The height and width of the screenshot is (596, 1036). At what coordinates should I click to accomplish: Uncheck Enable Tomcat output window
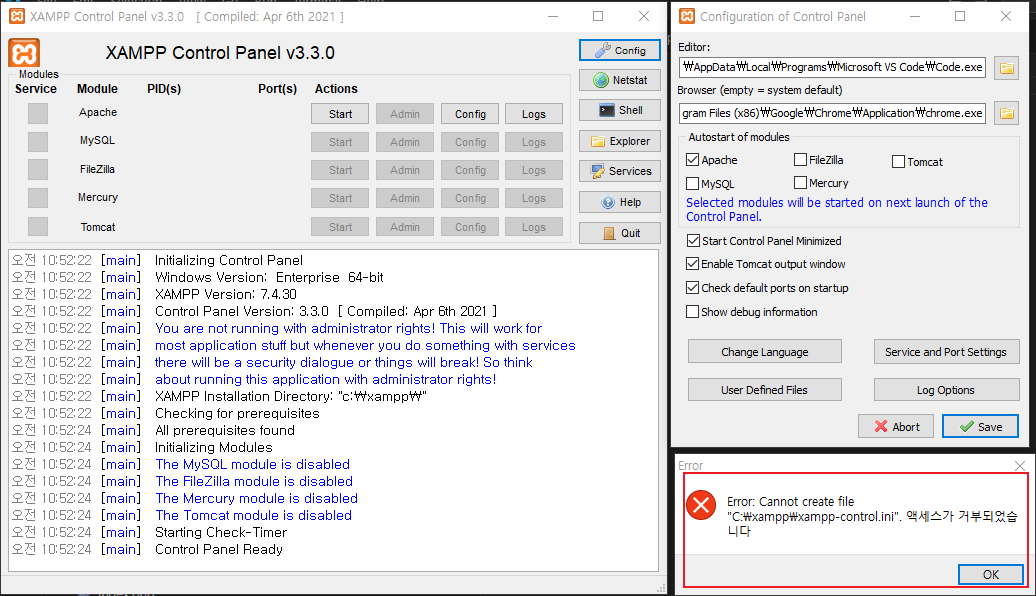pyautogui.click(x=692, y=264)
